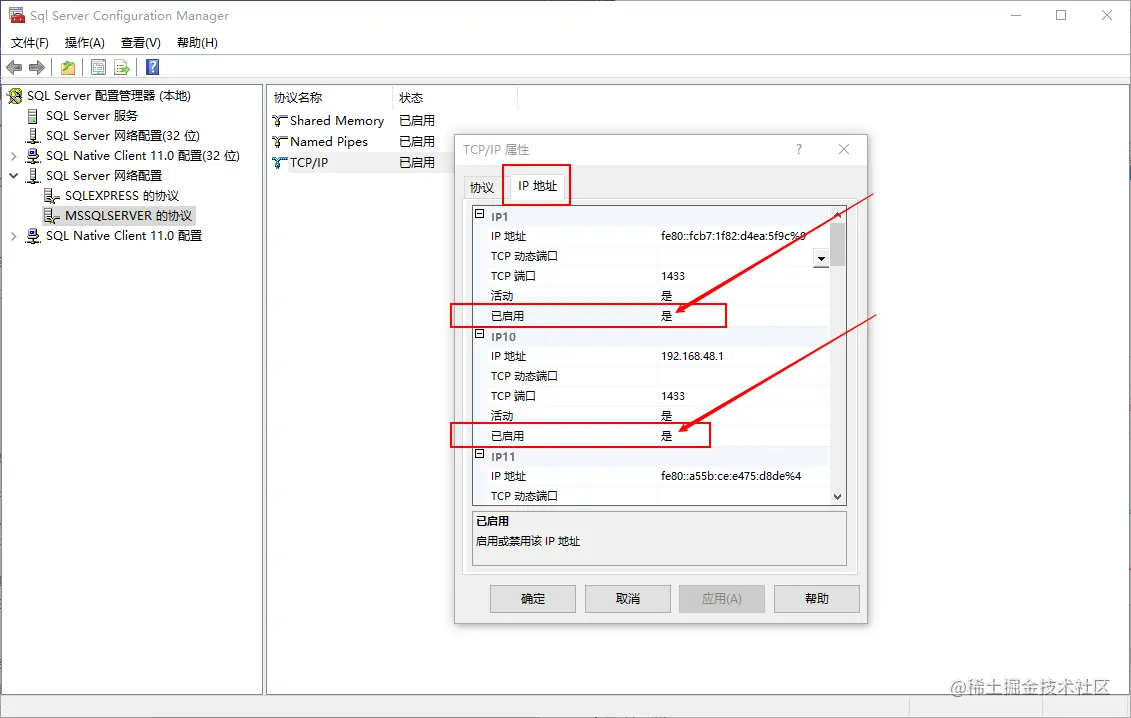
Task: Open the 操作(A) menu
Action: point(84,43)
